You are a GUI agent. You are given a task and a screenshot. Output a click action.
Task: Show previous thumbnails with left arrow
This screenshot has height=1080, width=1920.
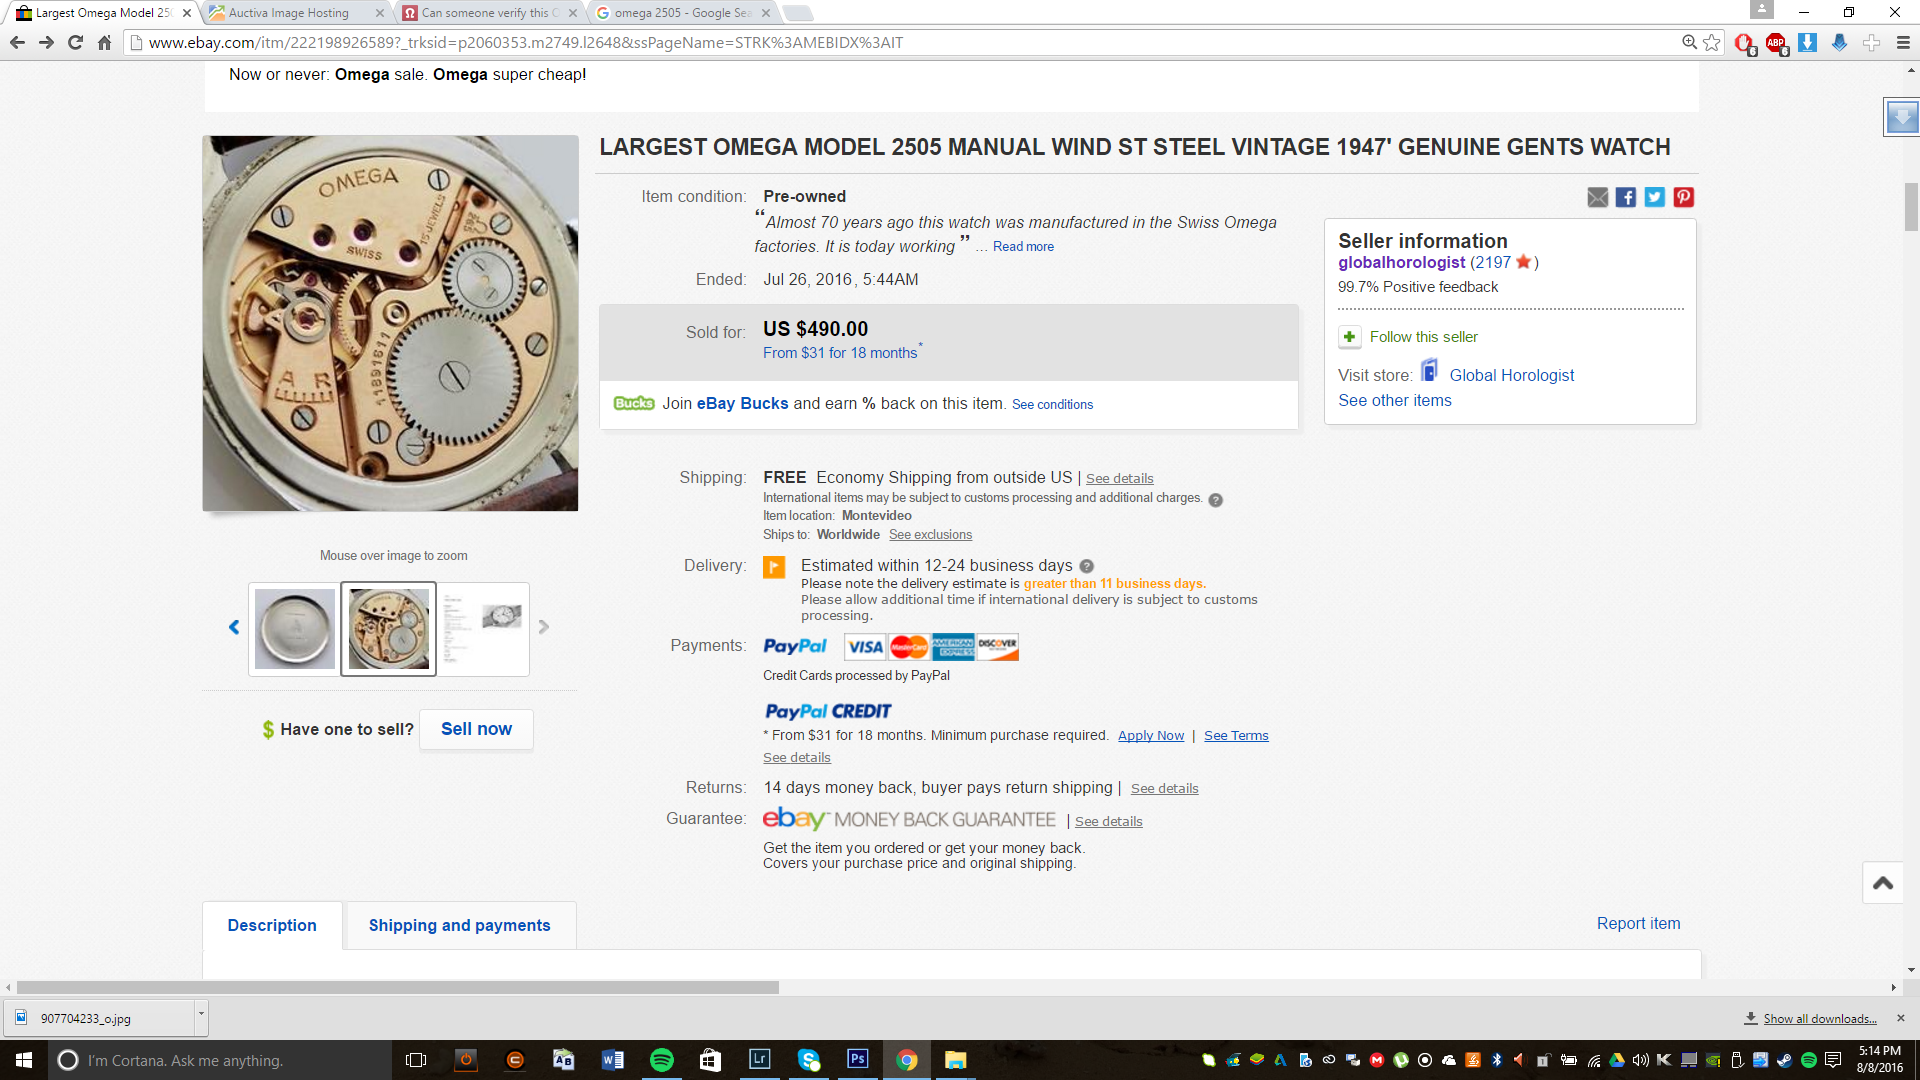click(234, 627)
